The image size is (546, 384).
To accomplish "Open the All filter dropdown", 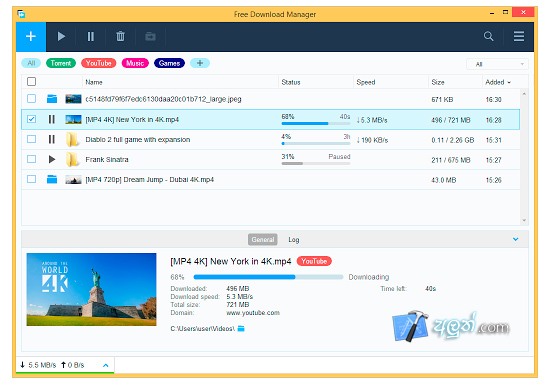I will [497, 64].
